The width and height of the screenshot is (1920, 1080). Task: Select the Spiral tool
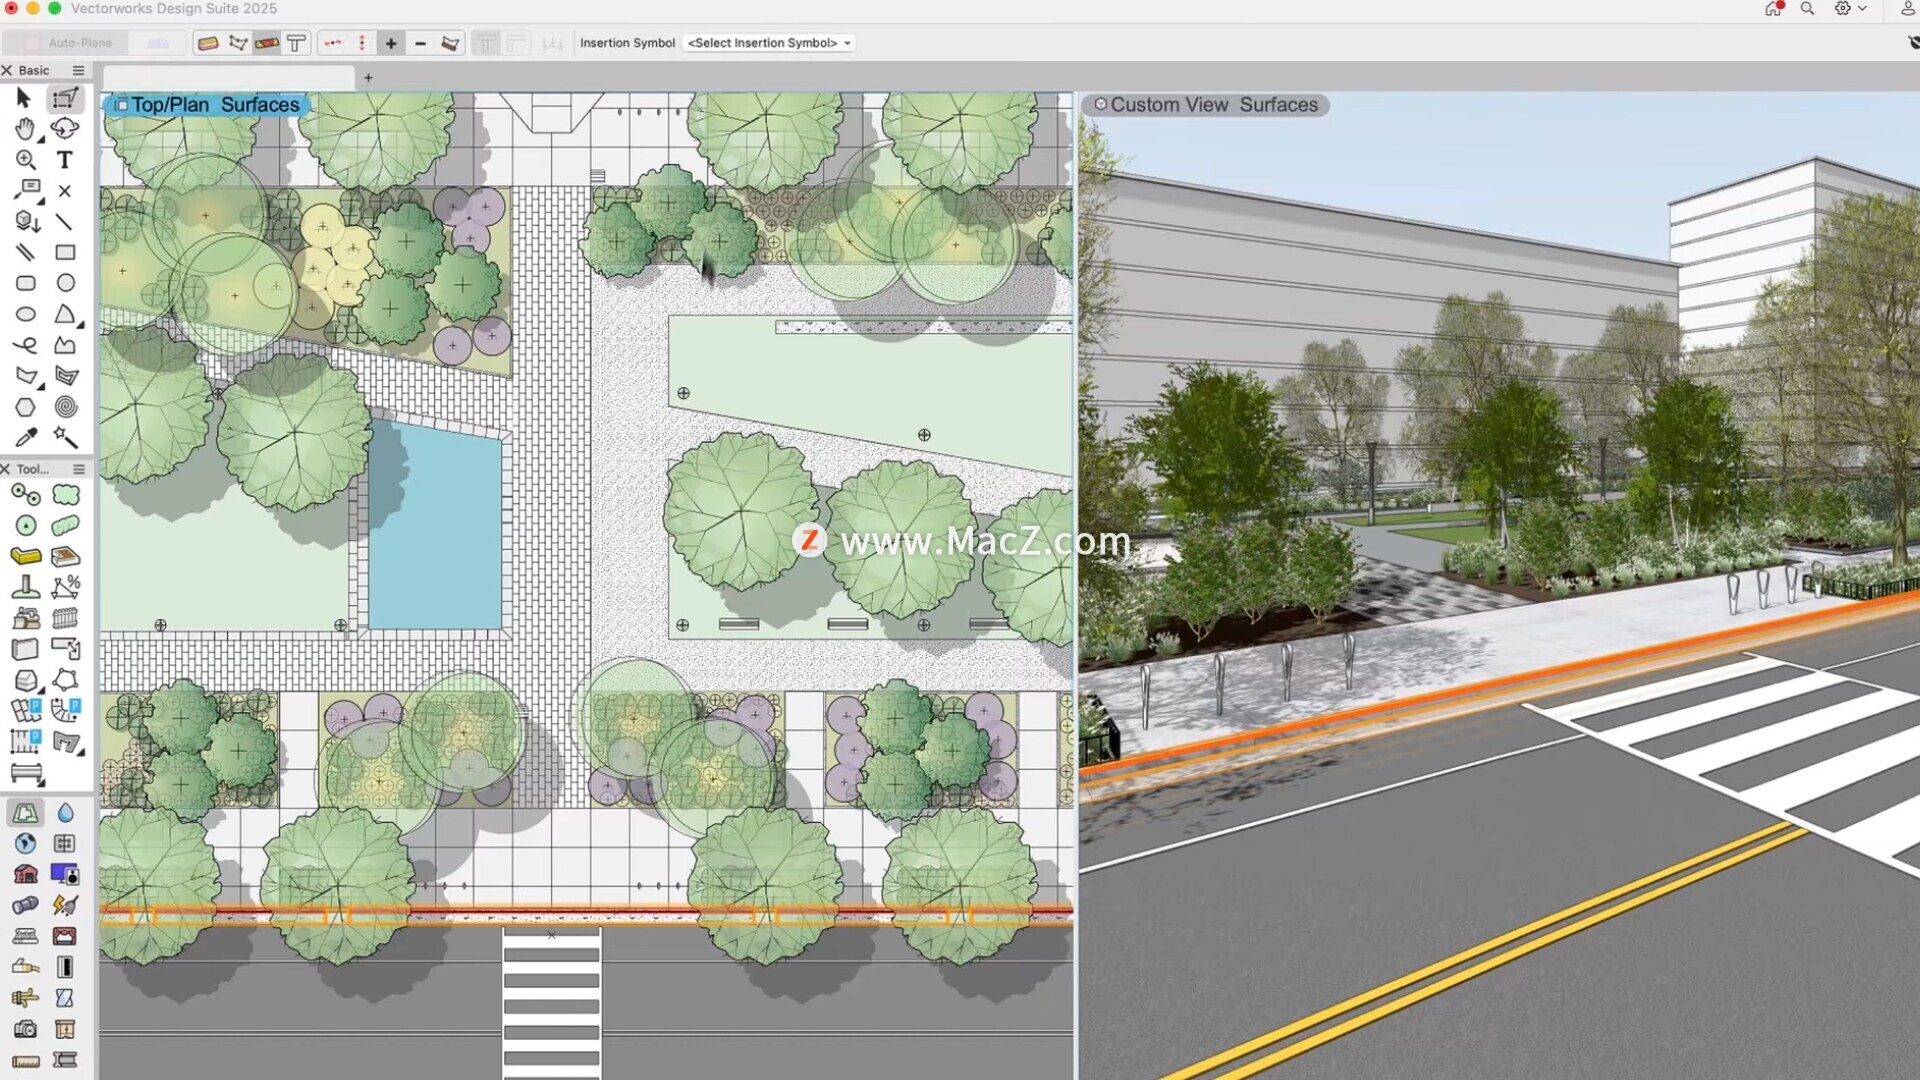tap(65, 407)
